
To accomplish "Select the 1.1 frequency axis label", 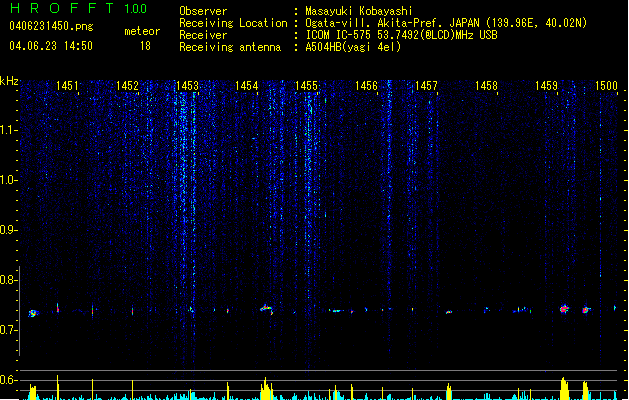I will coord(9,130).
